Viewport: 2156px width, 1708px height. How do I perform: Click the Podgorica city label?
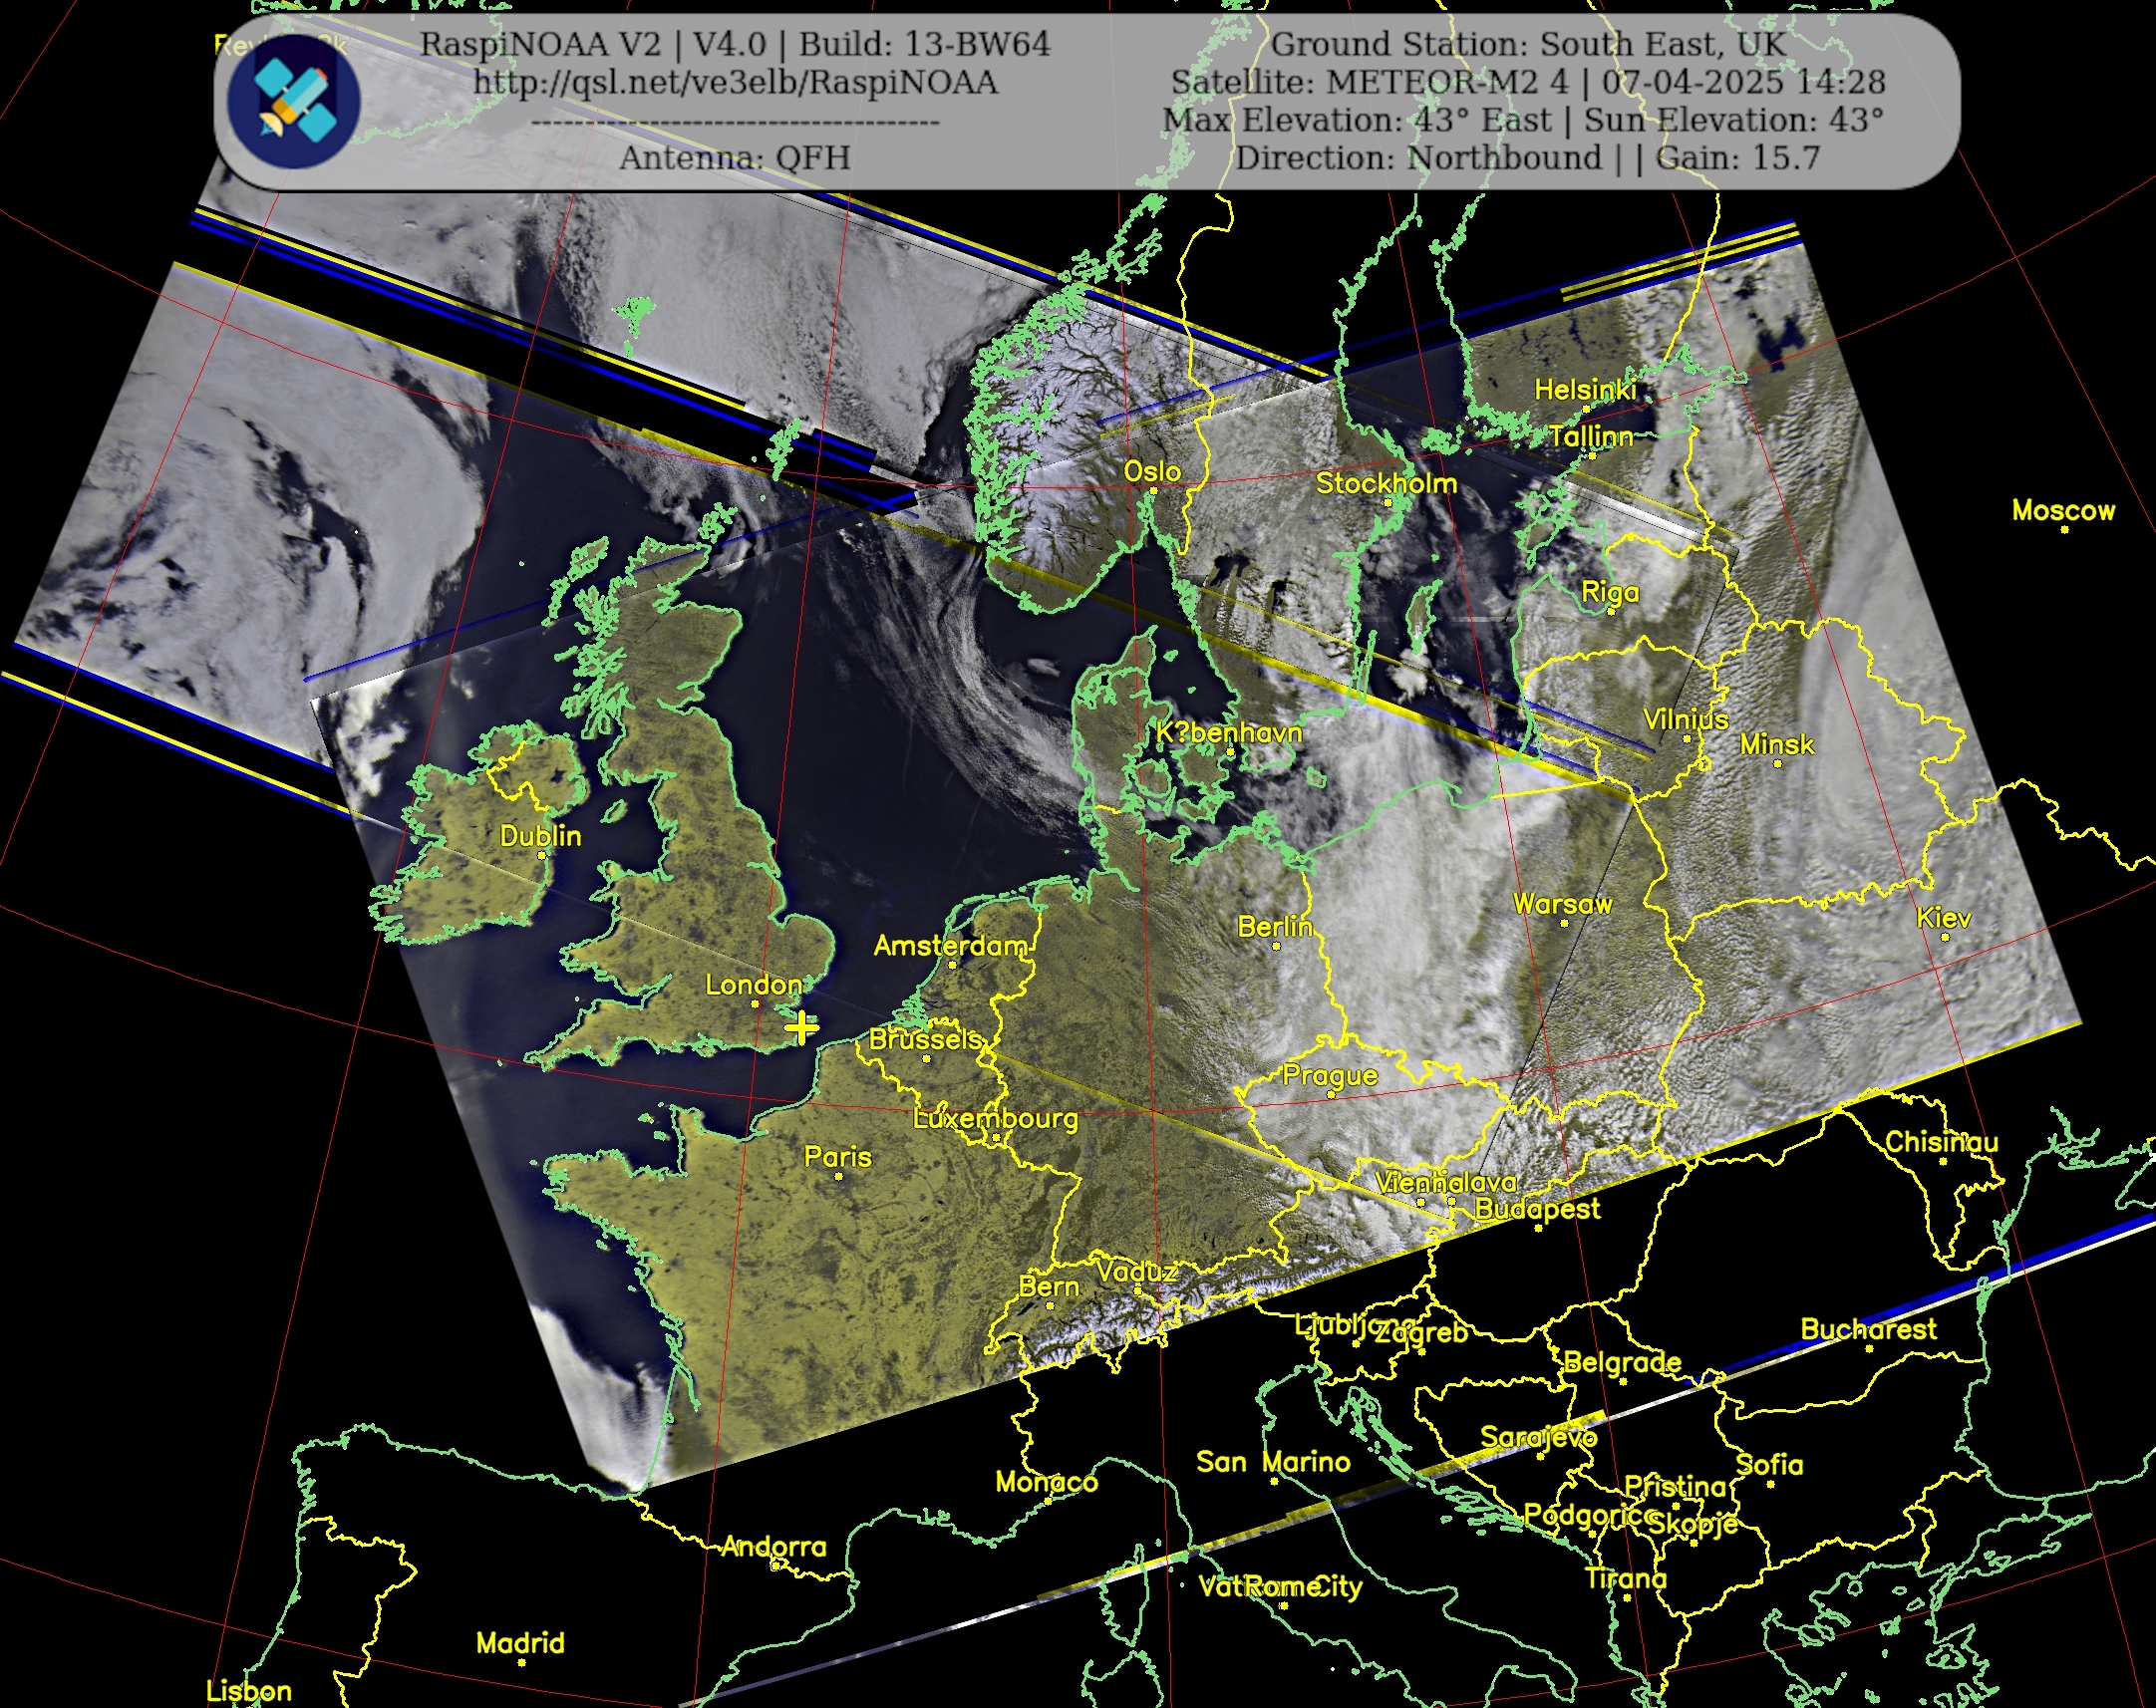[x=1588, y=1516]
